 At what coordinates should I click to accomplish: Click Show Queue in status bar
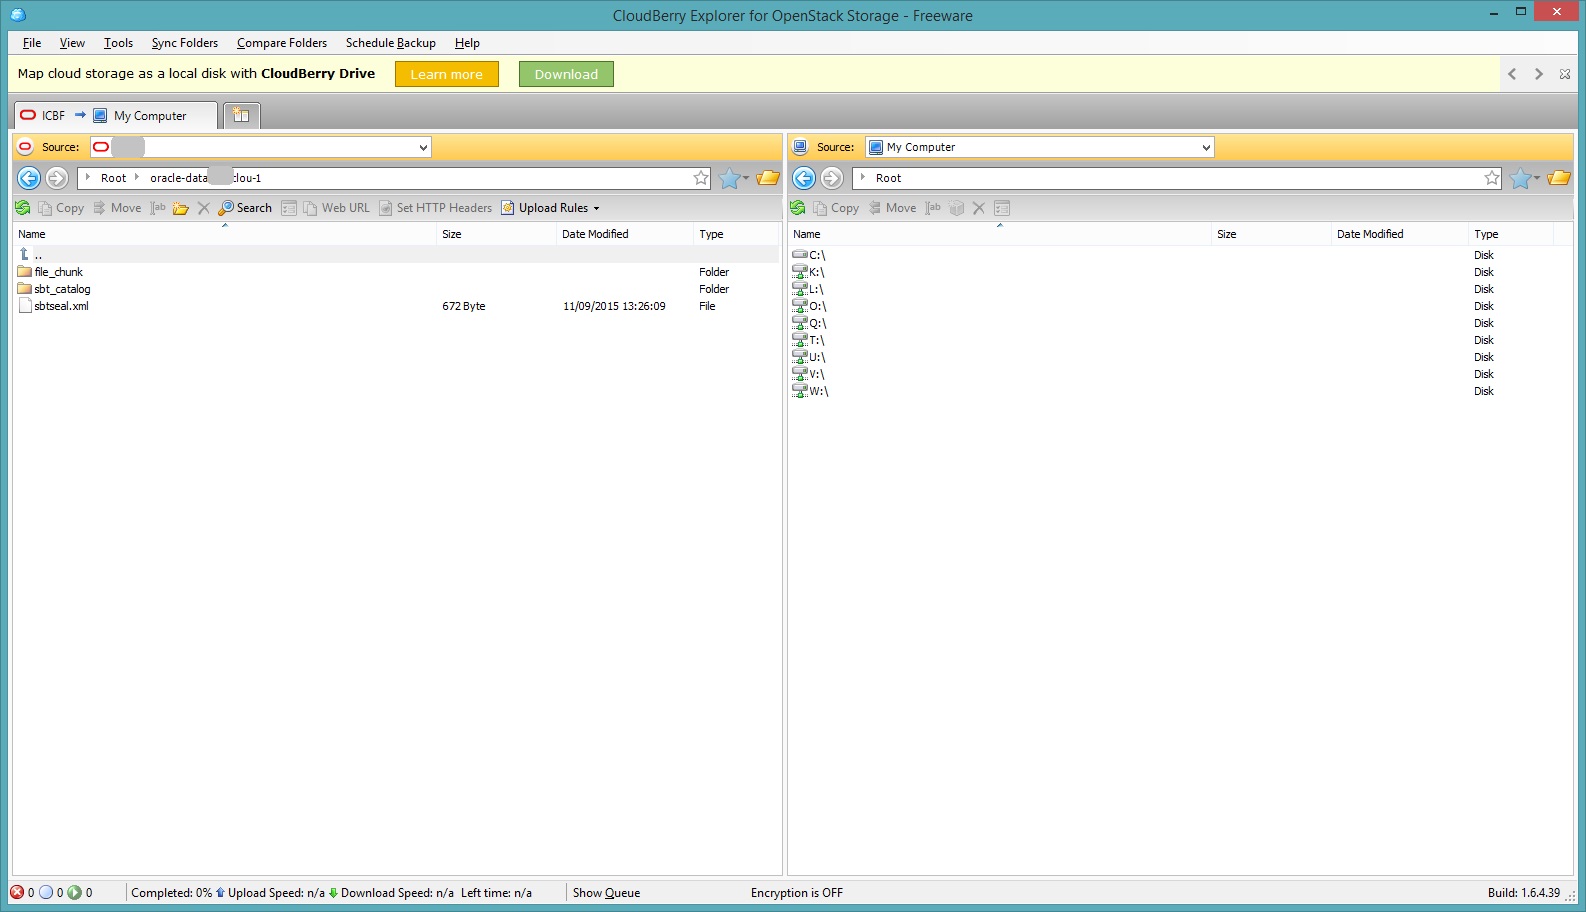606,893
